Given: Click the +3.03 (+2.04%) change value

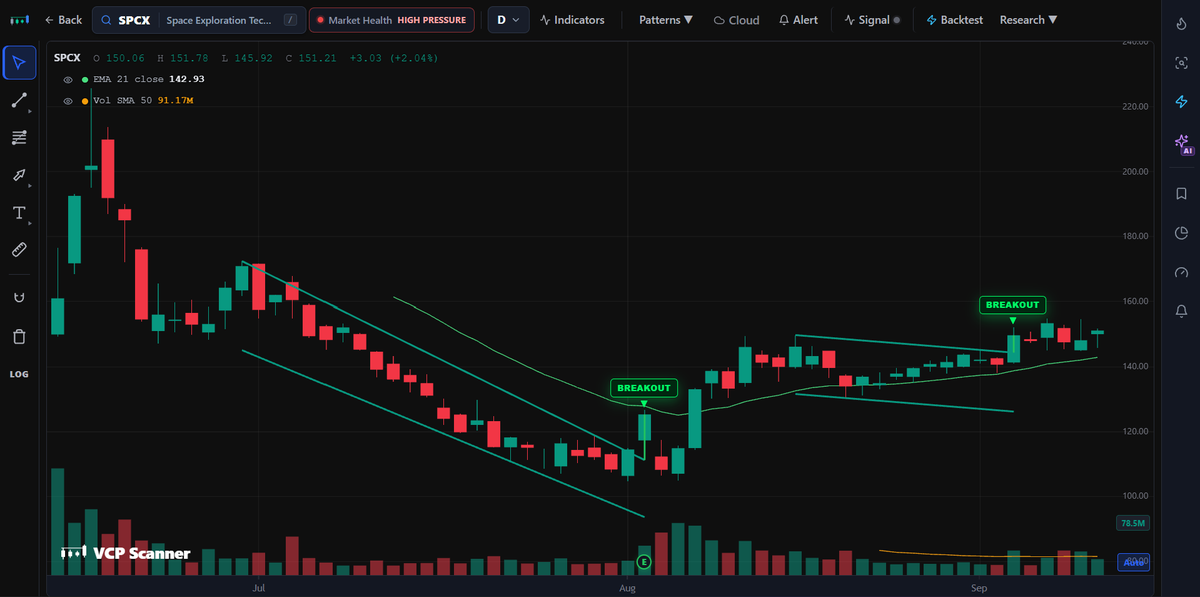Looking at the screenshot, I should pos(393,58).
